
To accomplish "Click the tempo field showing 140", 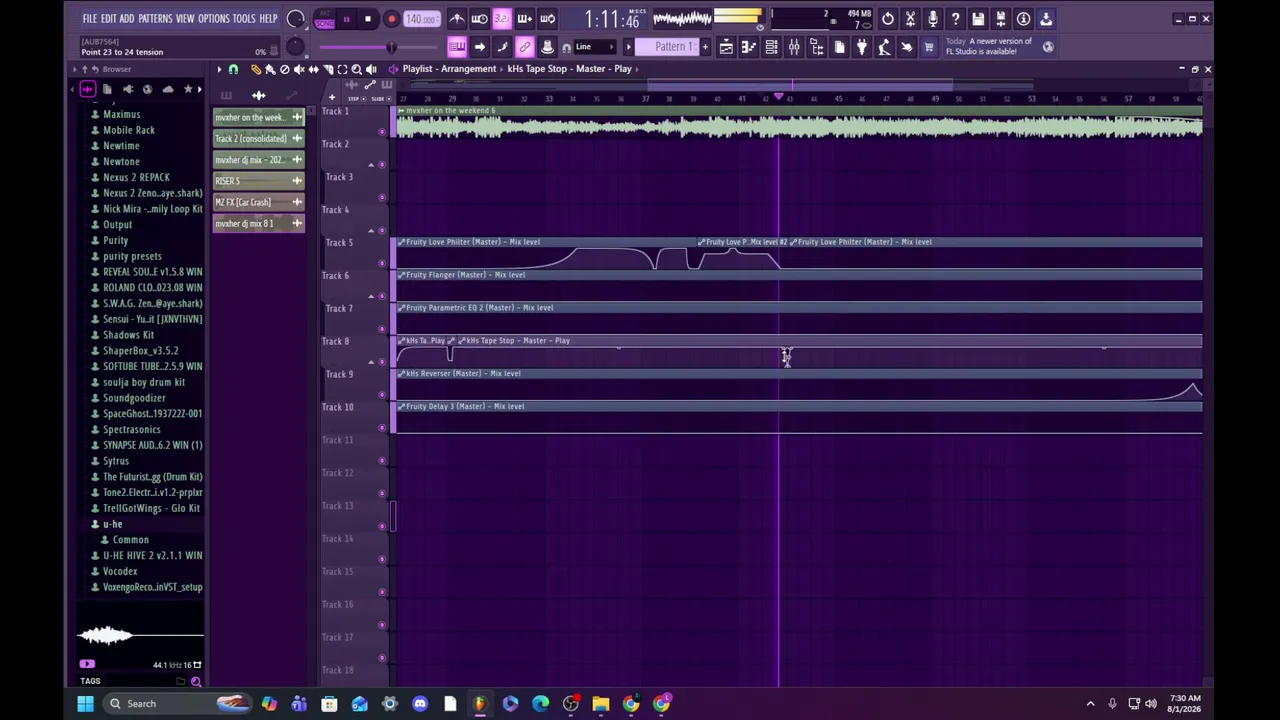I will click(421, 19).
